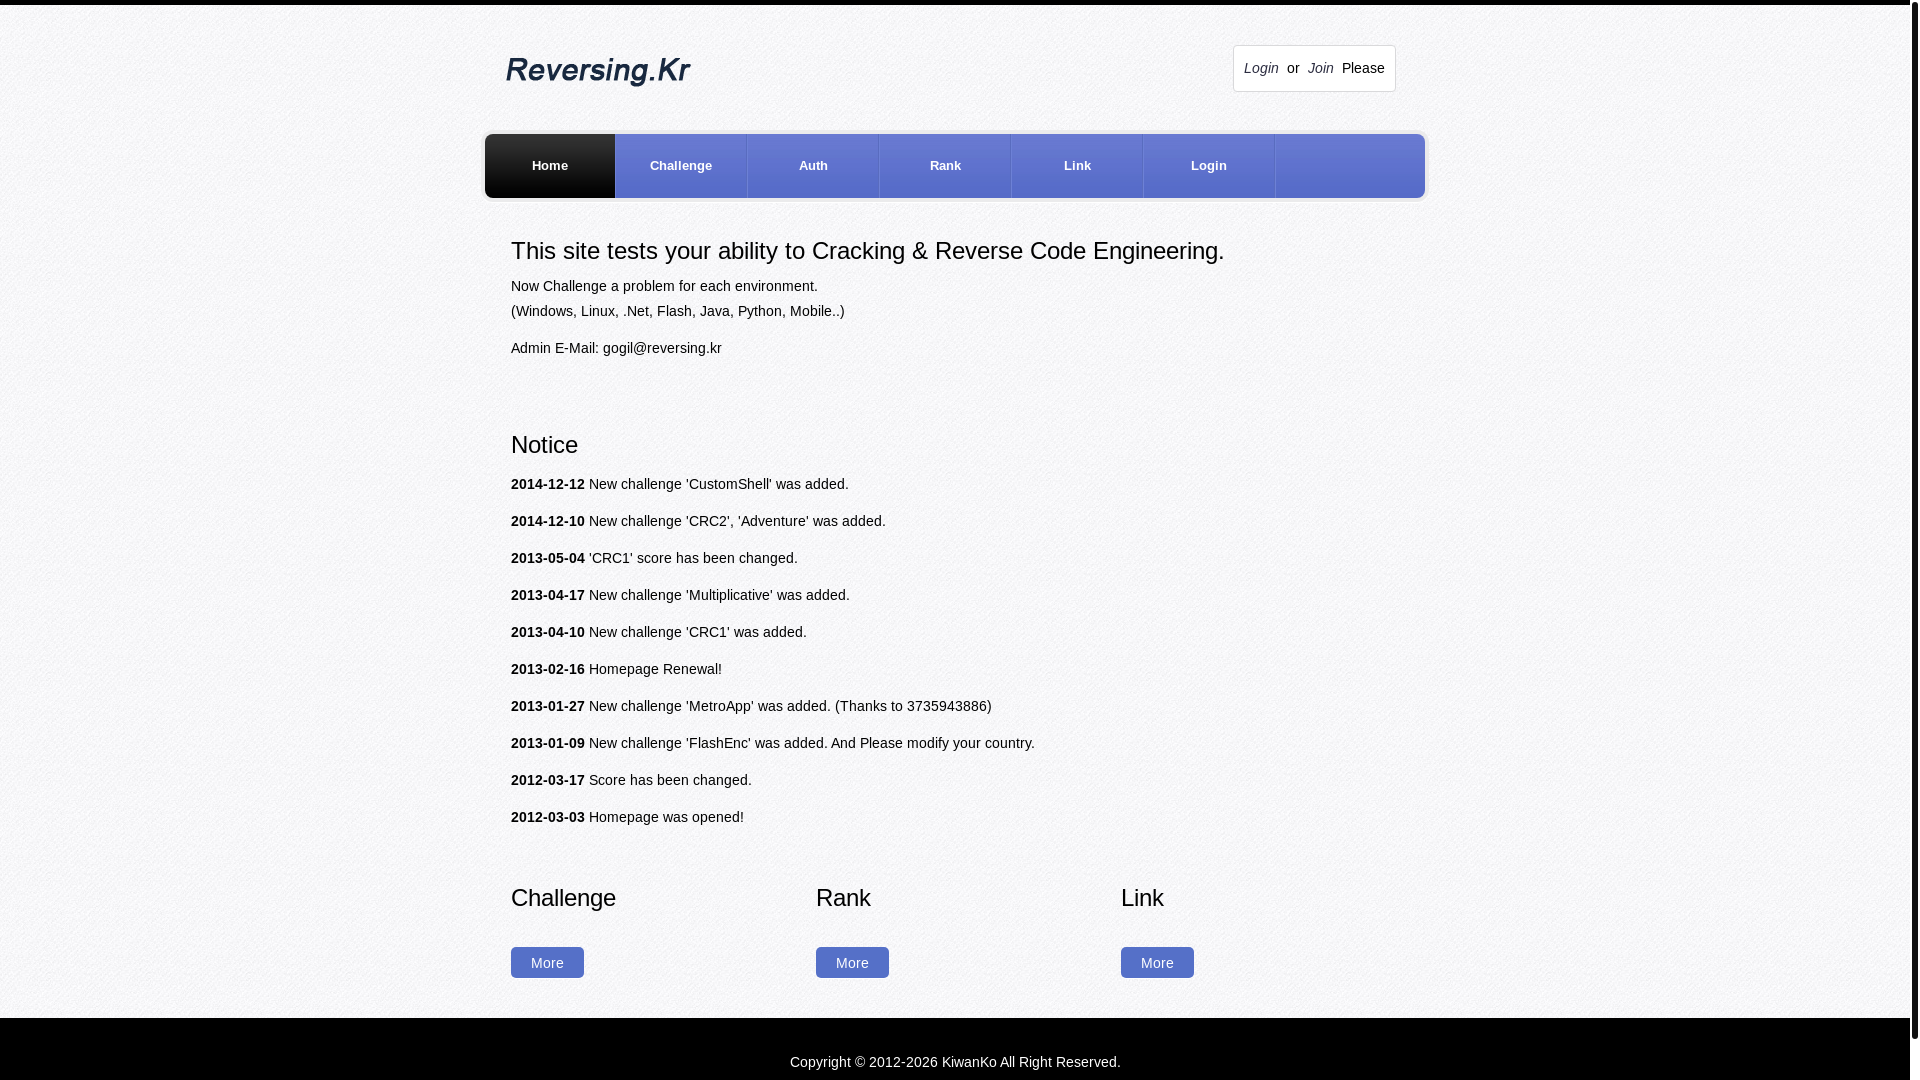
Task: Click the Homepage was opened! notice
Action: coord(627,817)
